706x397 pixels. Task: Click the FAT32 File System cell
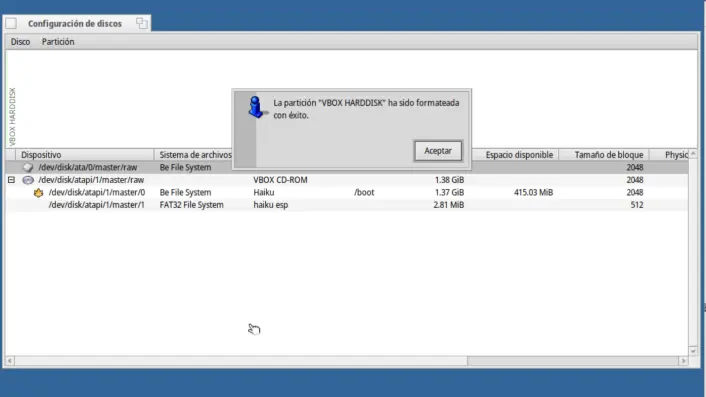(191, 205)
